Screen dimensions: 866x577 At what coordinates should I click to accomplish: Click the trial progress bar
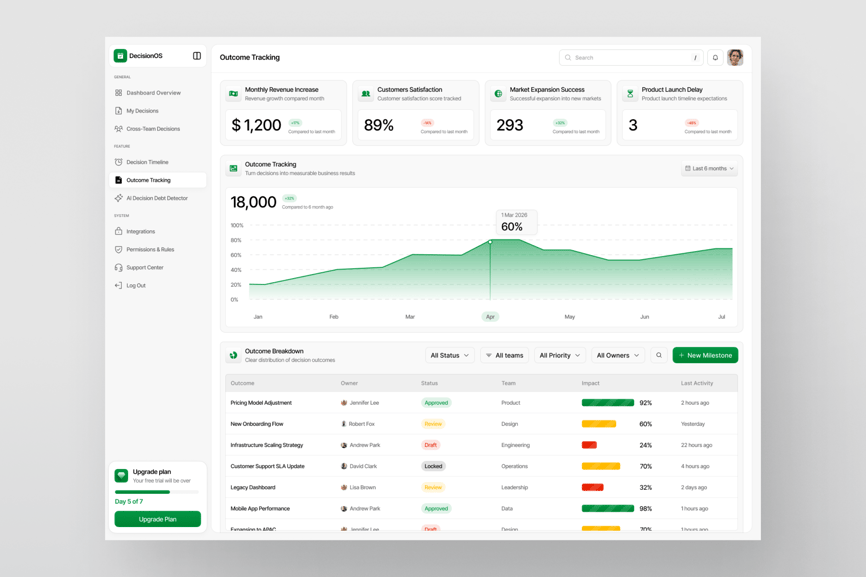point(157,492)
